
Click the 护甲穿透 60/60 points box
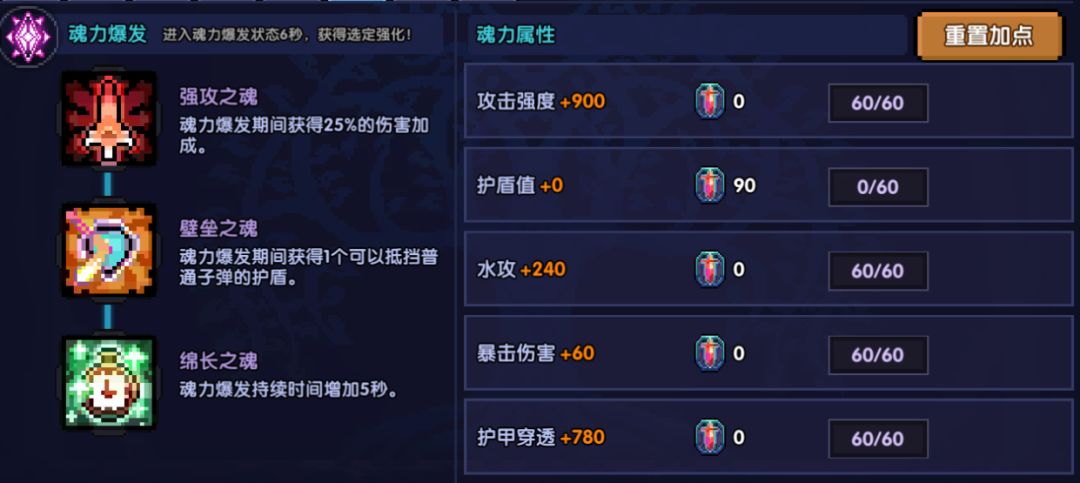tap(878, 439)
